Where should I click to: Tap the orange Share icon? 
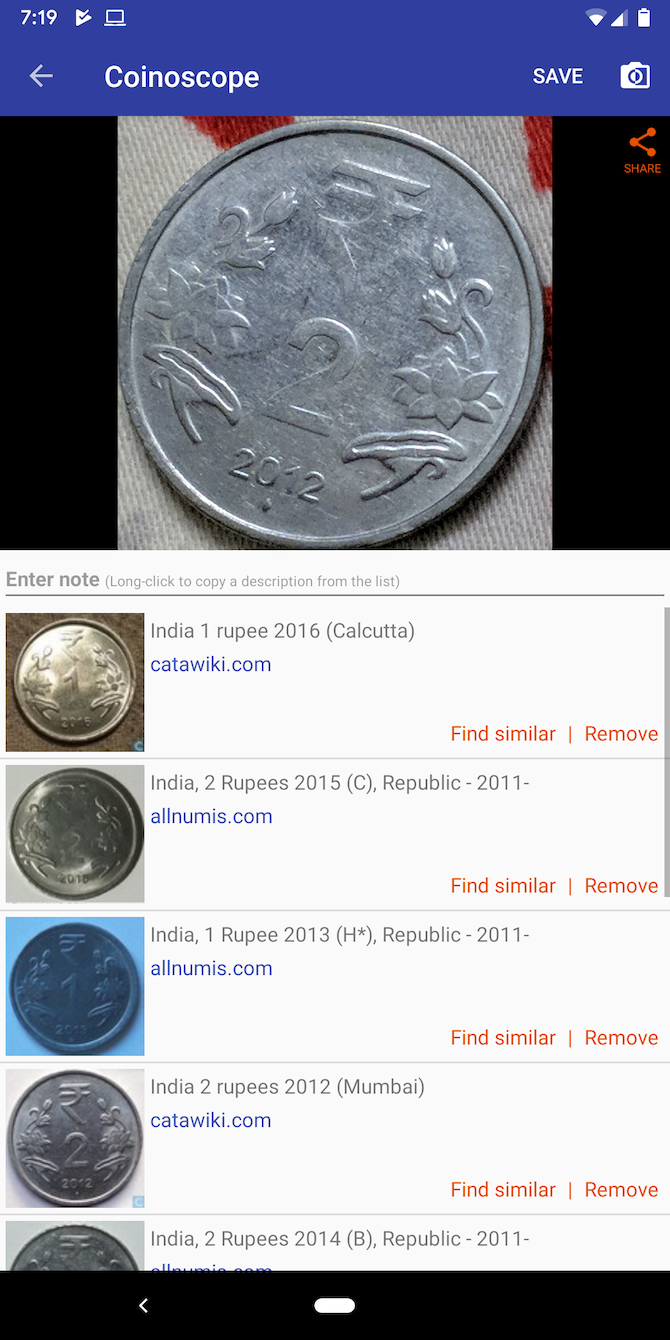pos(642,151)
